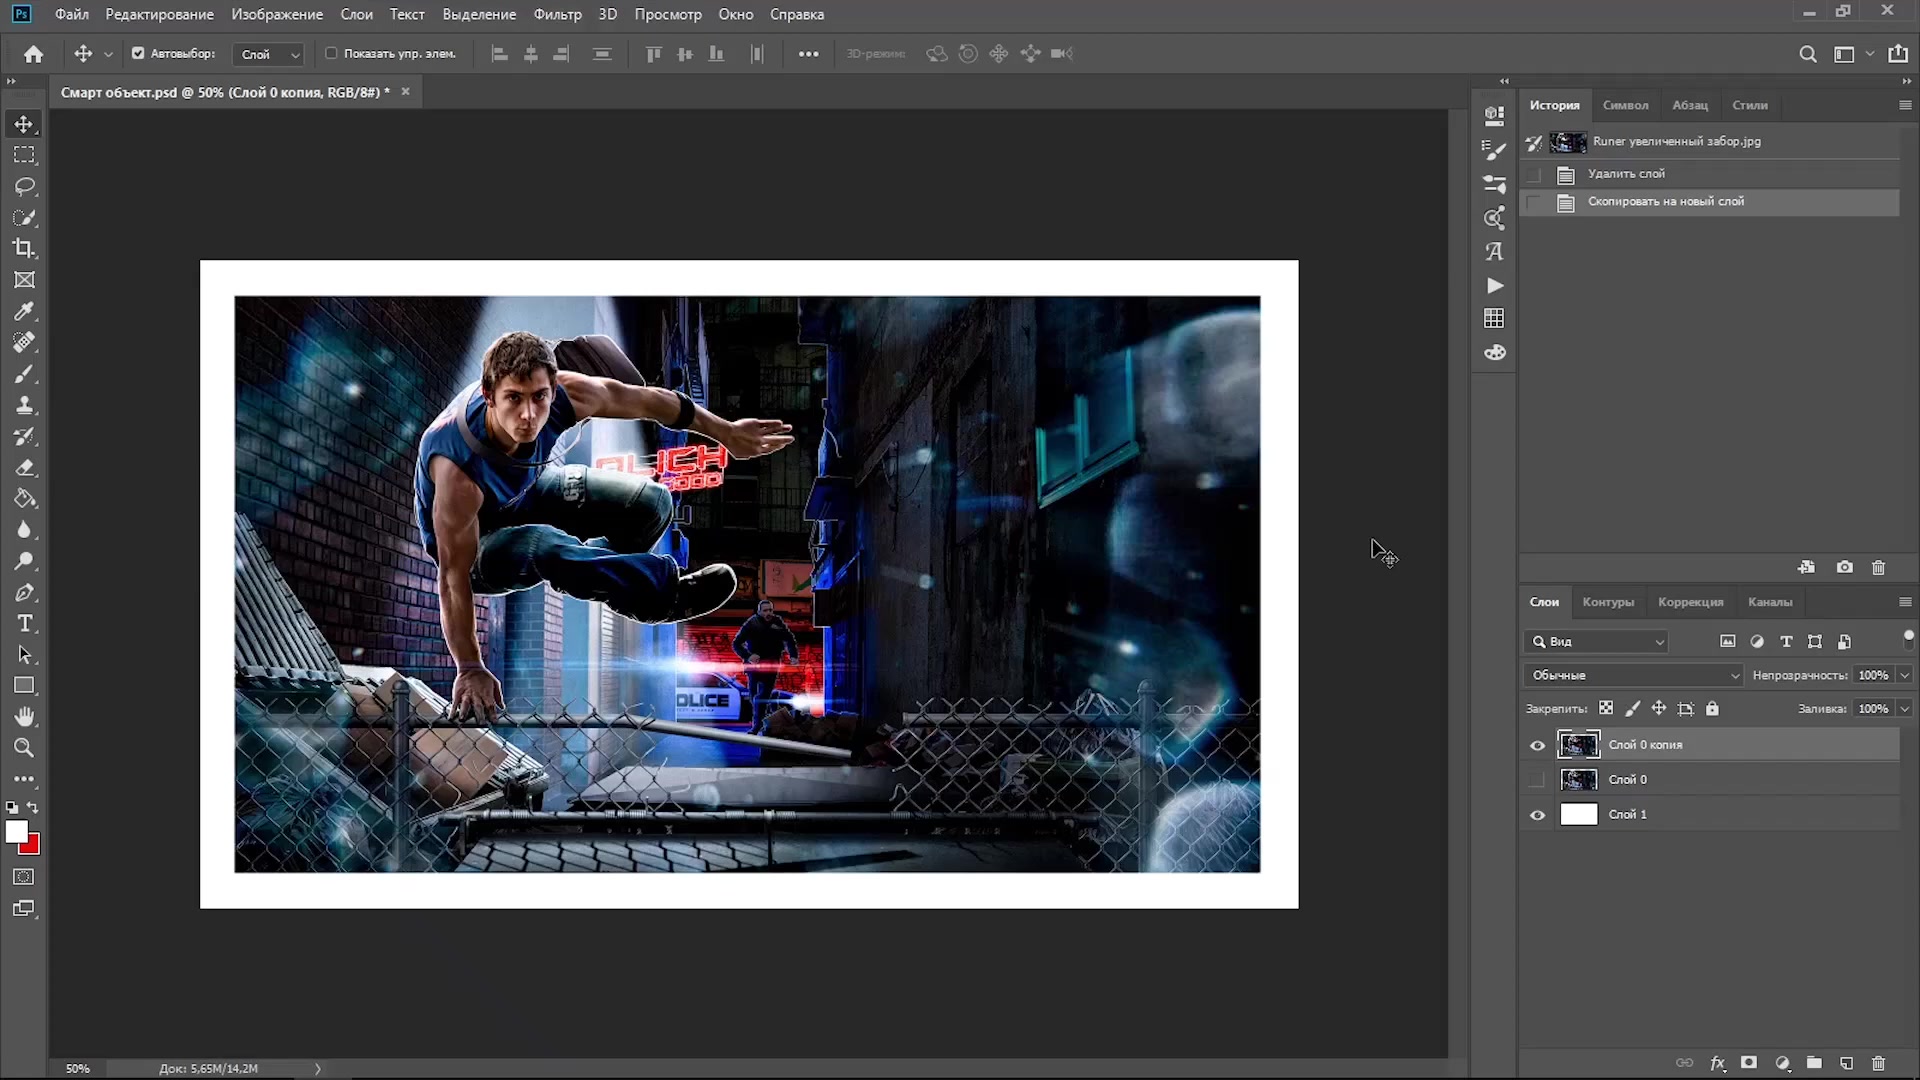Image resolution: width=1920 pixels, height=1080 pixels.
Task: Select the Quick Selection tool
Action: tap(24, 217)
